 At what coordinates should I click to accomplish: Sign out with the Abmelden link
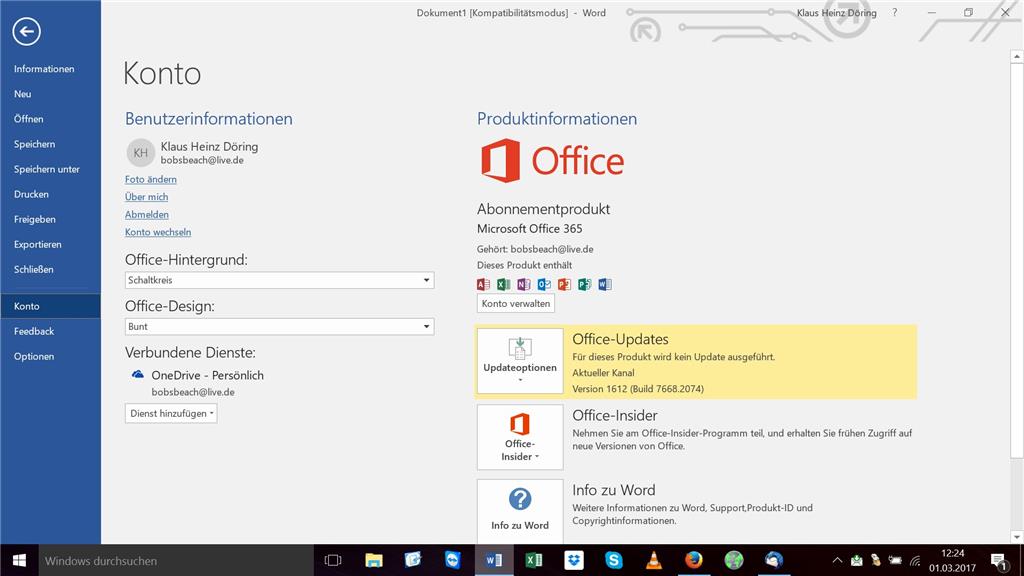coord(147,214)
